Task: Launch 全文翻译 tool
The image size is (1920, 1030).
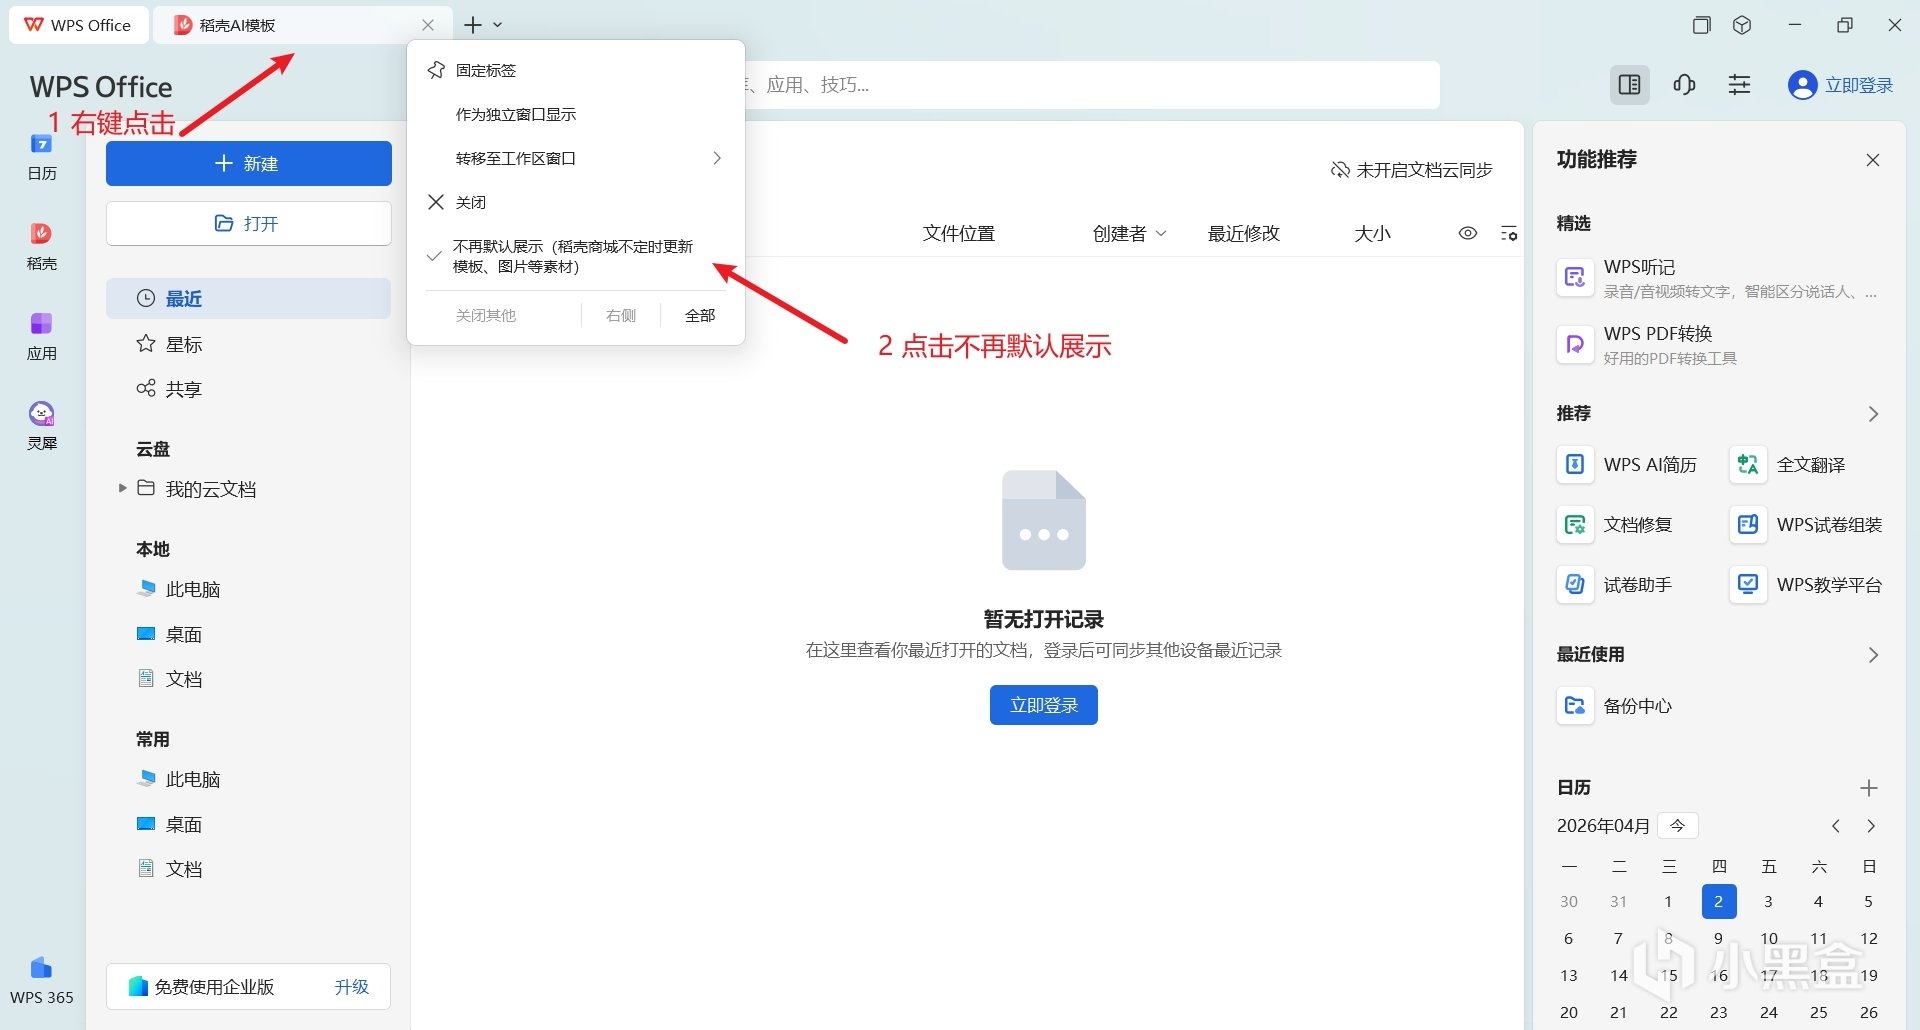Action: (1790, 465)
